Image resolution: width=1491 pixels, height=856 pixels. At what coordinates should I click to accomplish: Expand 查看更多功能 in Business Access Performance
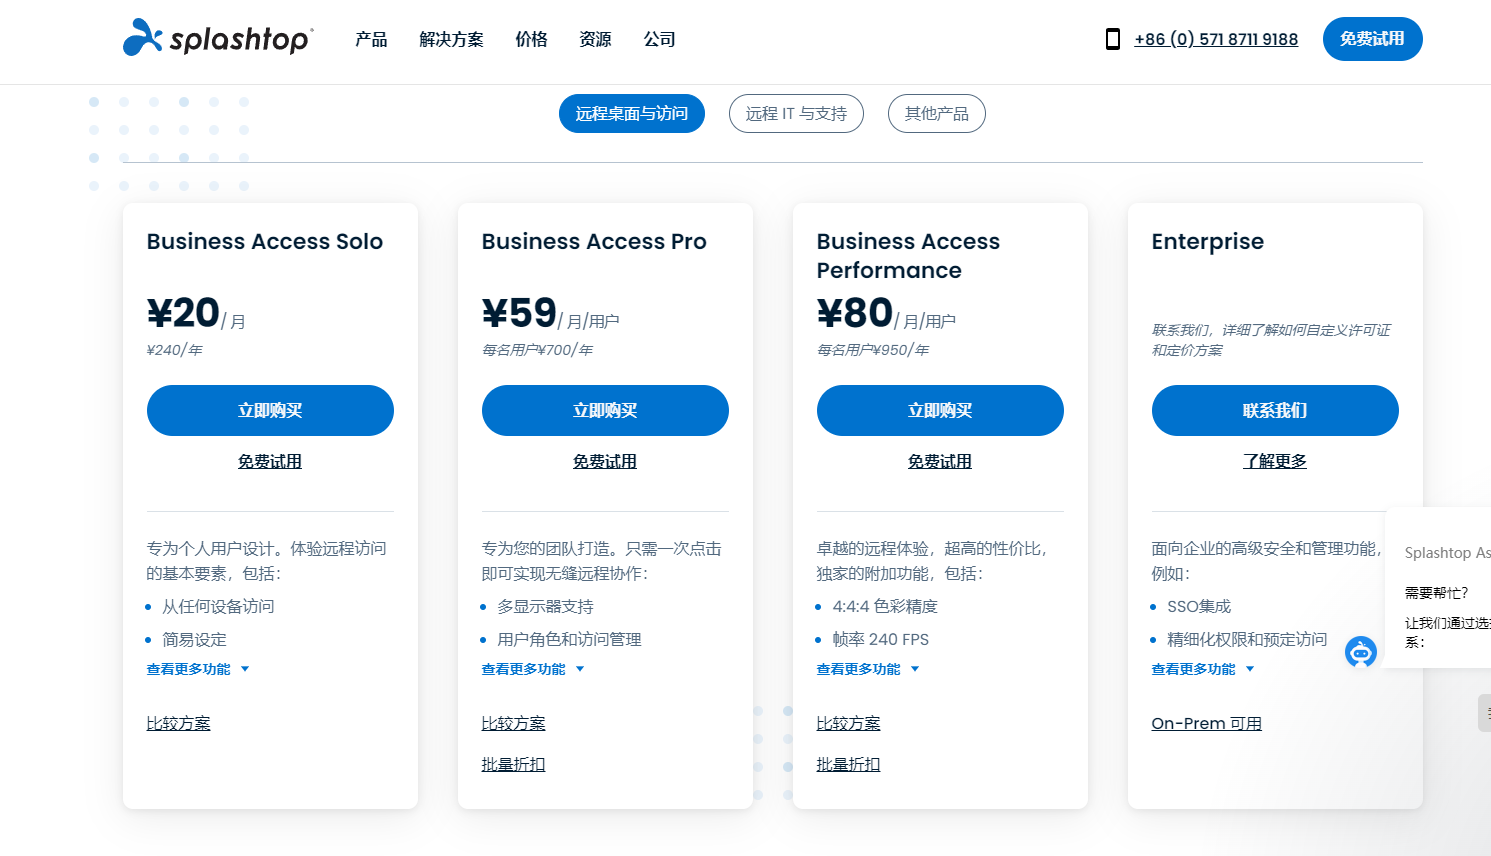(868, 669)
